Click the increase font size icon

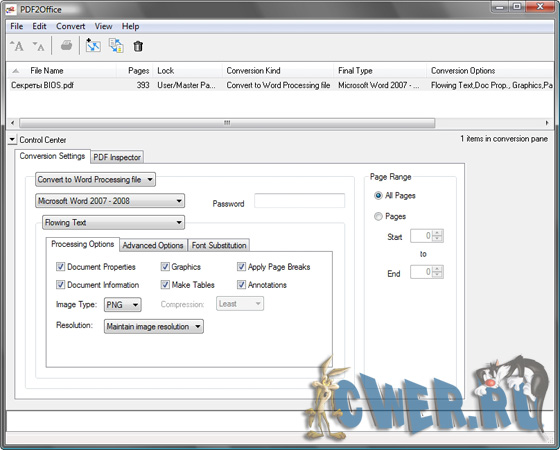click(17, 46)
